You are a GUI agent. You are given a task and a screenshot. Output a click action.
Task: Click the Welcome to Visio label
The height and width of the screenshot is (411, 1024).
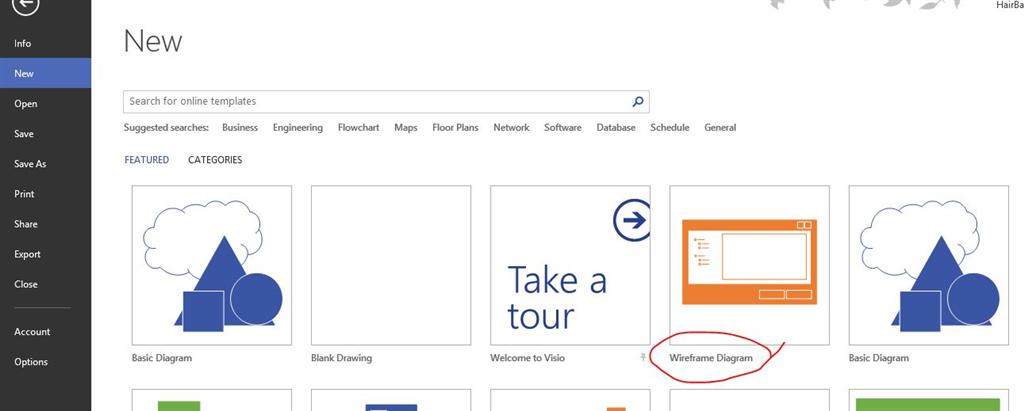coord(528,358)
